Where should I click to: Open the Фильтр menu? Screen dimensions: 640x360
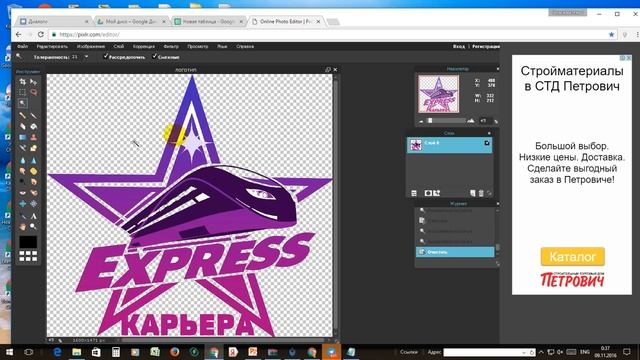(x=171, y=47)
